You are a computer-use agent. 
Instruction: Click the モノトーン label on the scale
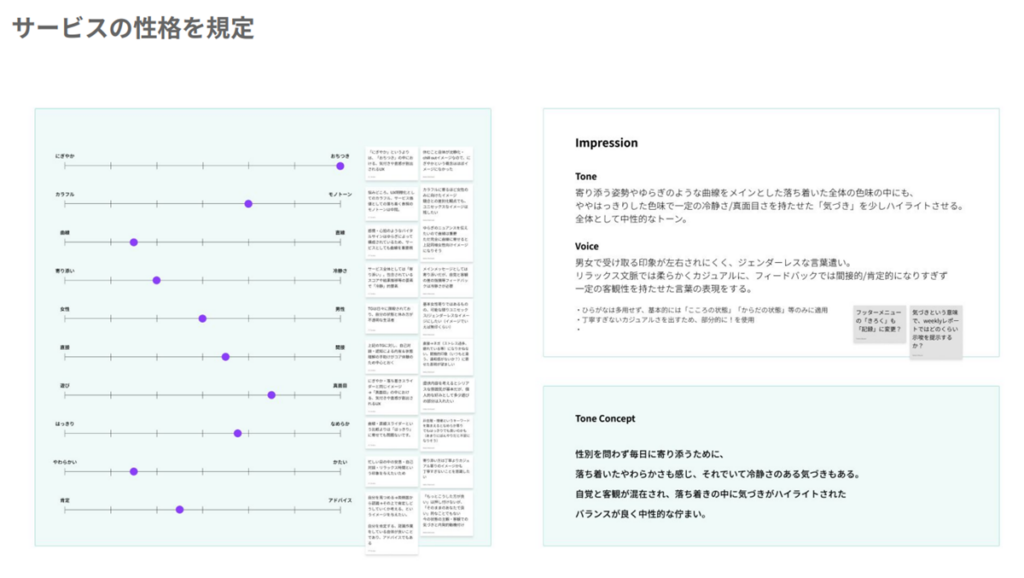340,195
